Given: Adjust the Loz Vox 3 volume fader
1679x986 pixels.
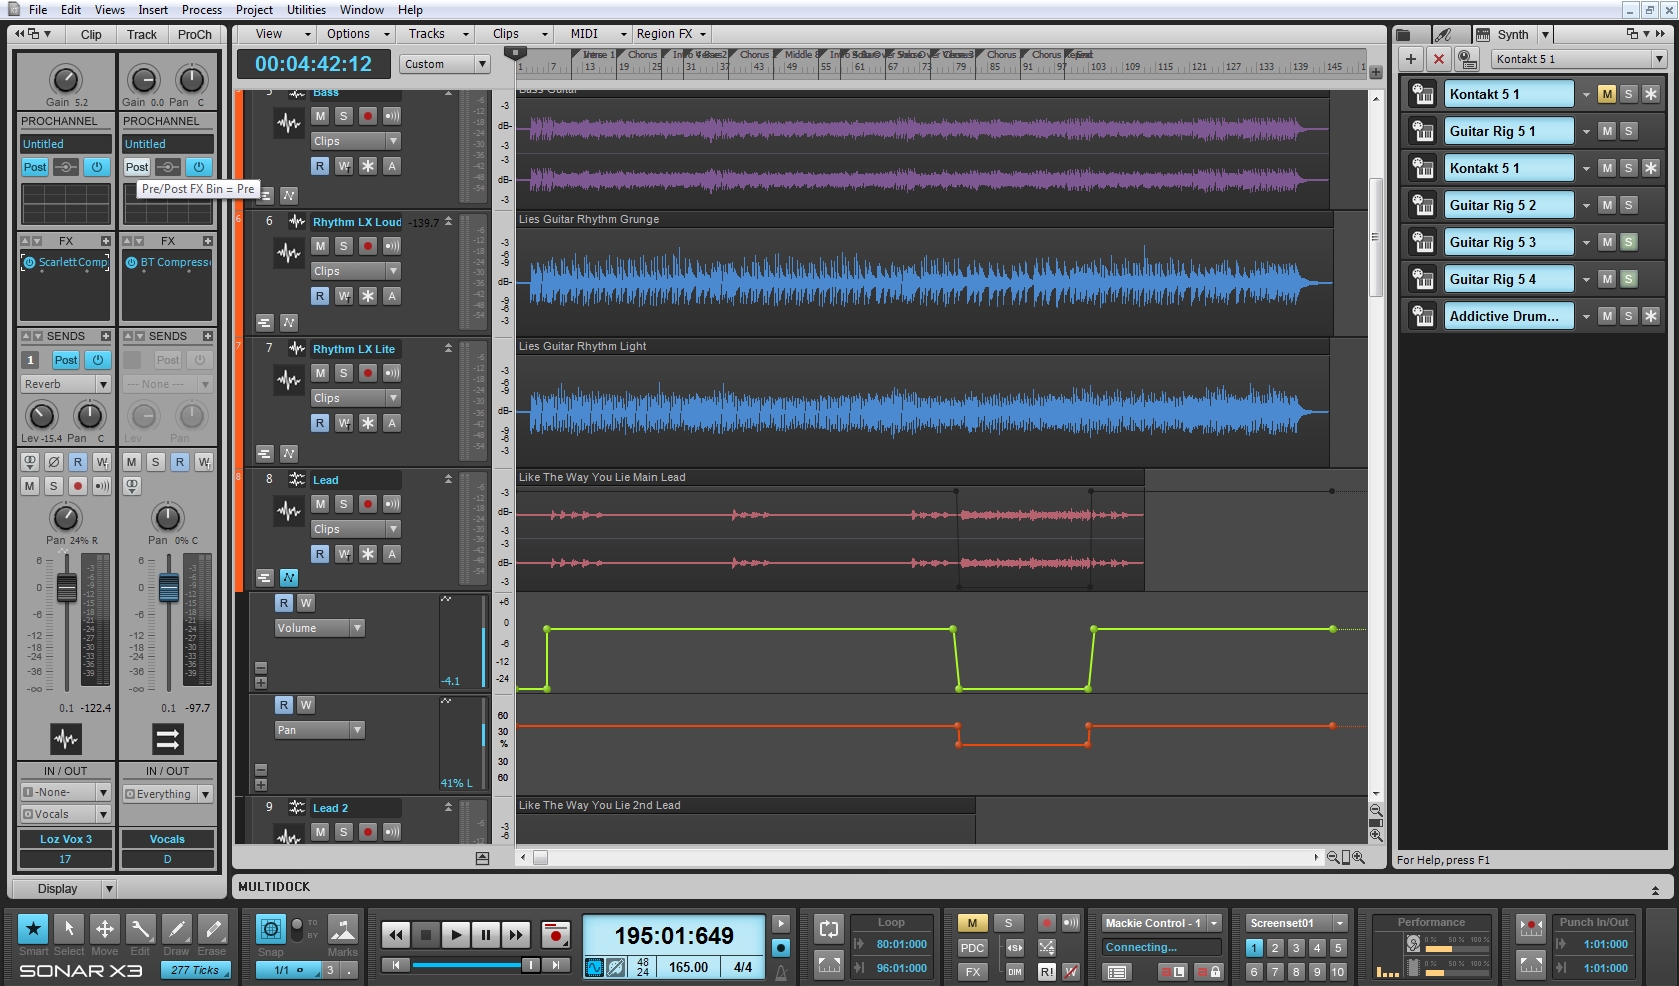Looking at the screenshot, I should (x=67, y=588).
